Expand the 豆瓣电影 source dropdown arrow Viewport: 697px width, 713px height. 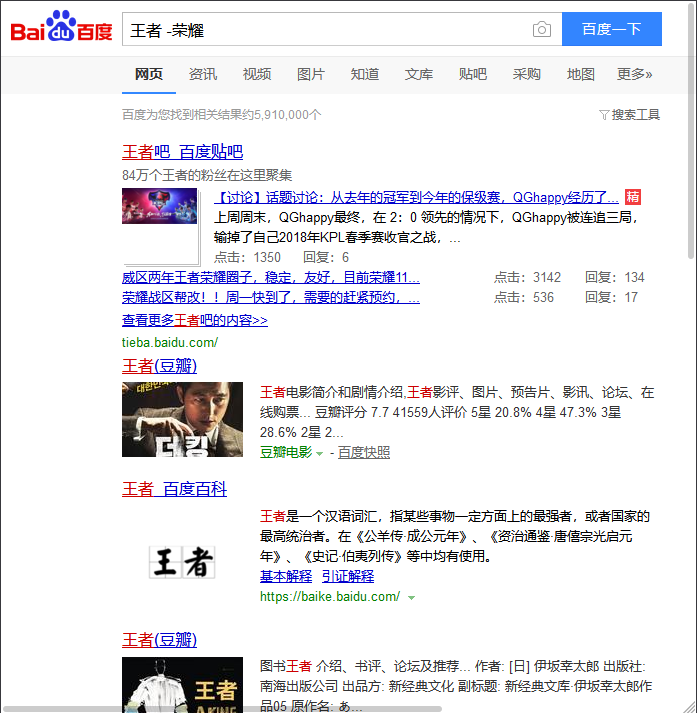320,454
